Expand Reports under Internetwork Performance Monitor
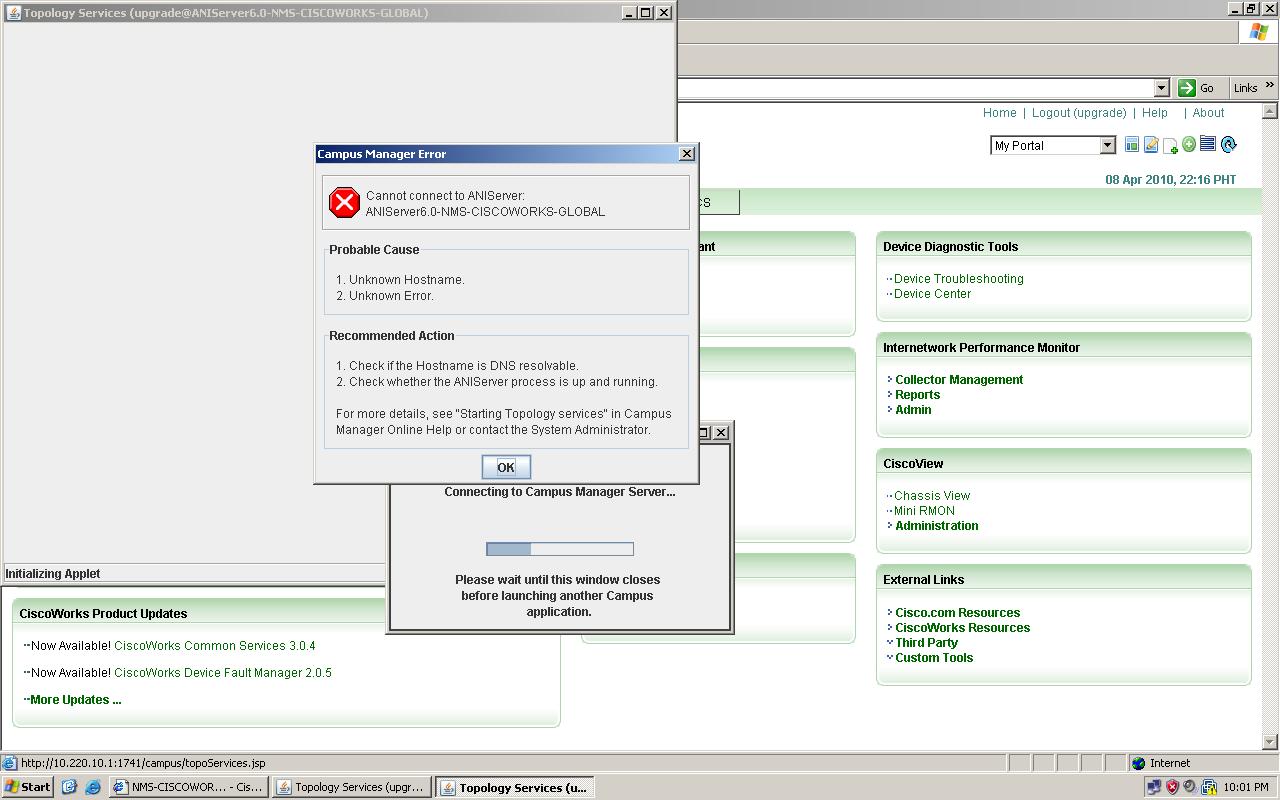Screen dimensions: 1280x800 (x=917, y=395)
